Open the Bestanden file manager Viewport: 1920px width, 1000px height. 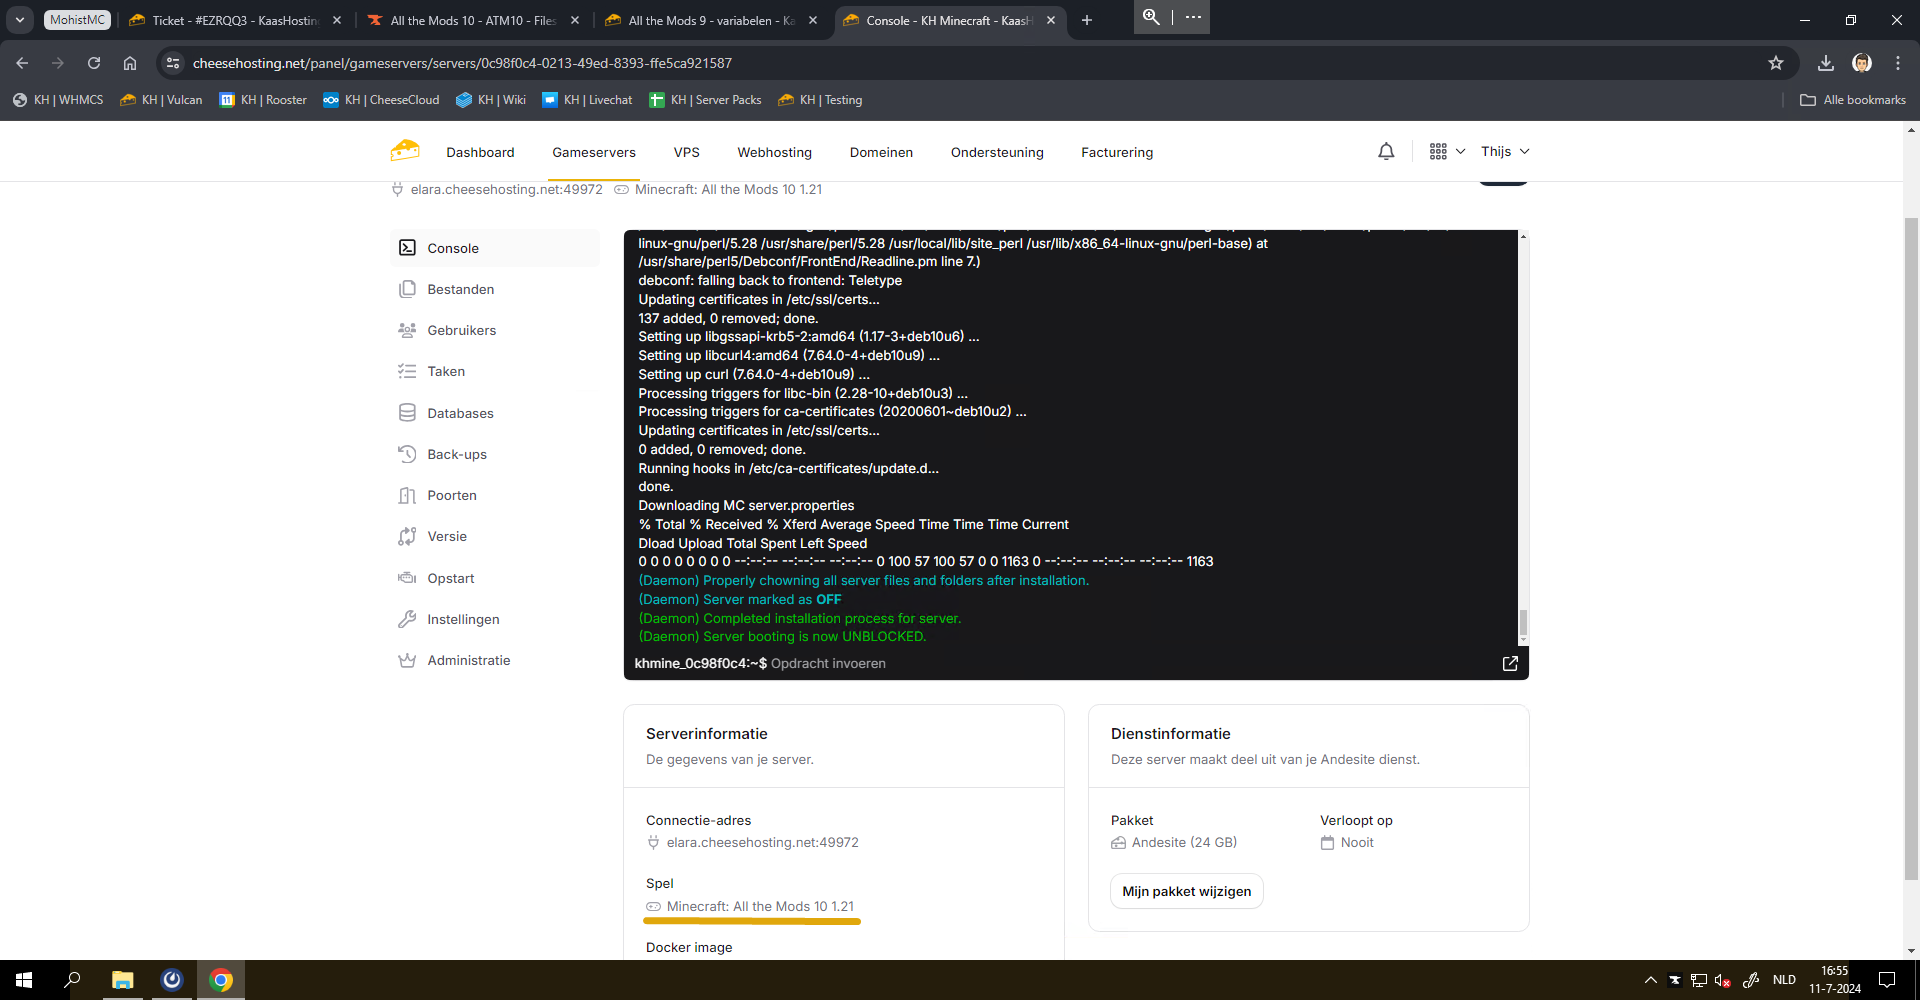[x=460, y=290]
